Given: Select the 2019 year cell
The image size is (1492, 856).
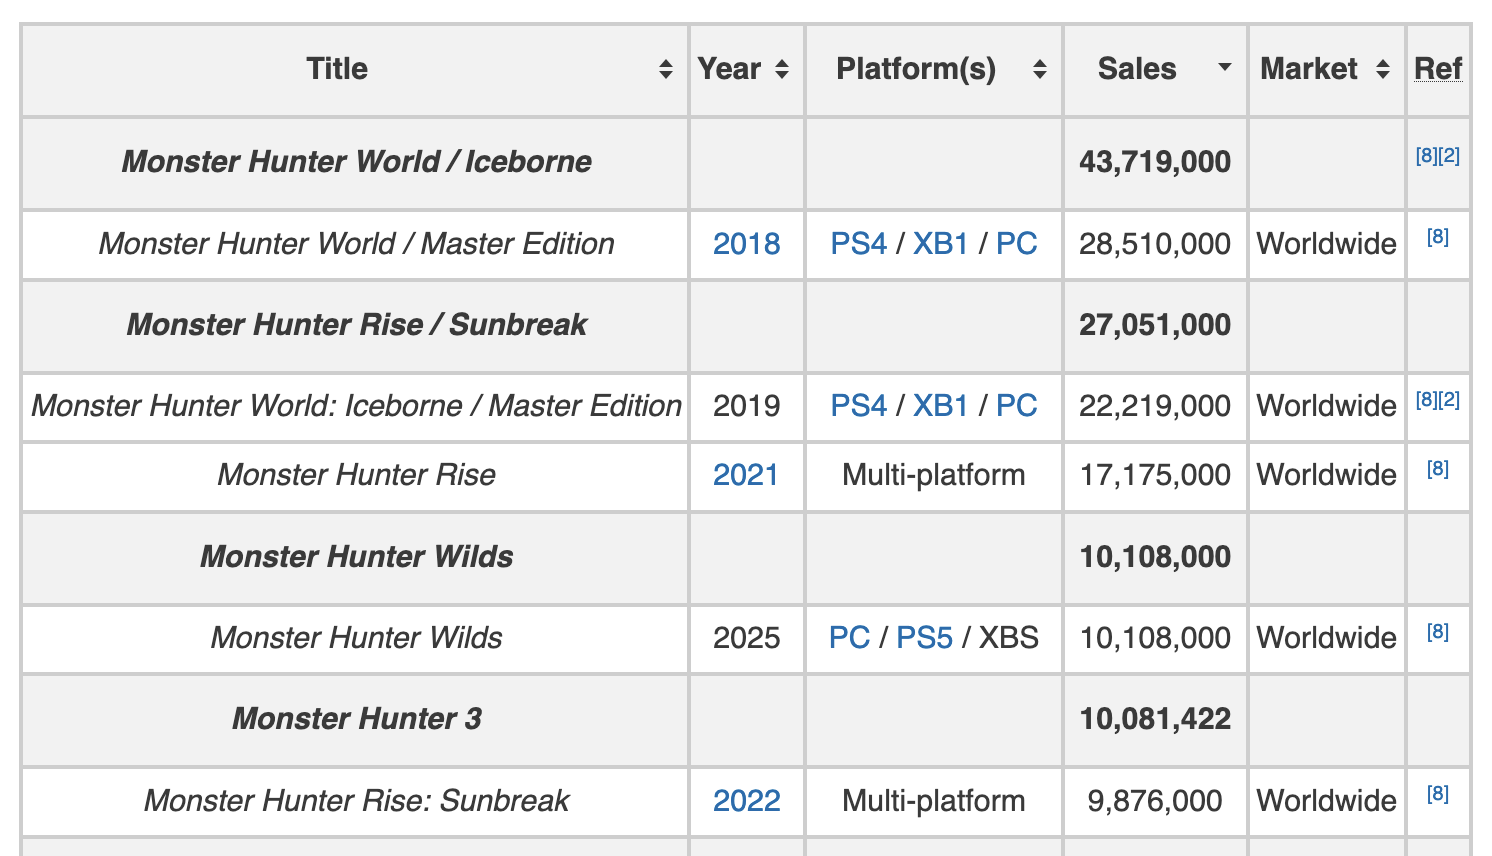Looking at the screenshot, I should click(x=746, y=406).
